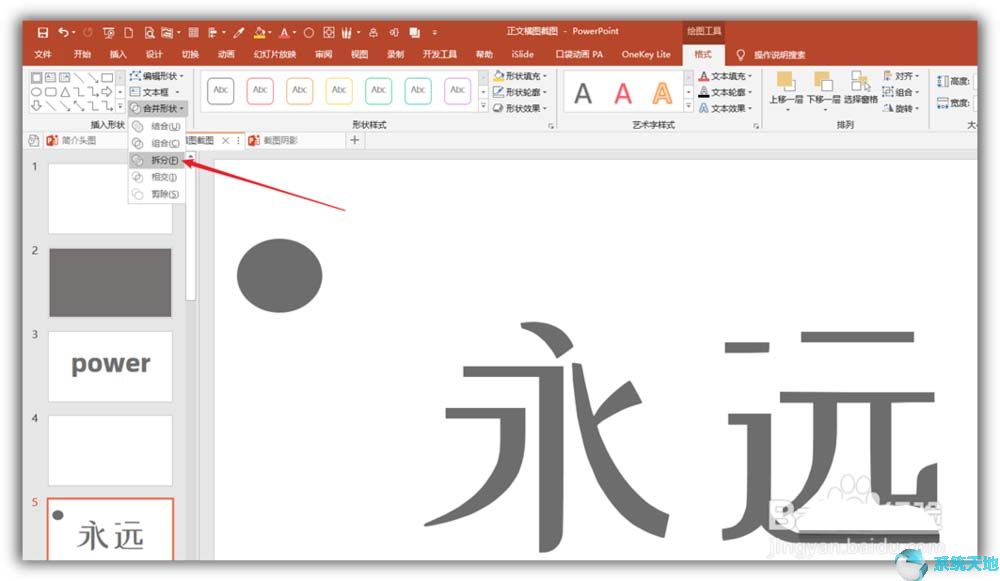This screenshot has width=1000, height=581.
Task: Click the Undo arrow icon
Action: (63, 32)
